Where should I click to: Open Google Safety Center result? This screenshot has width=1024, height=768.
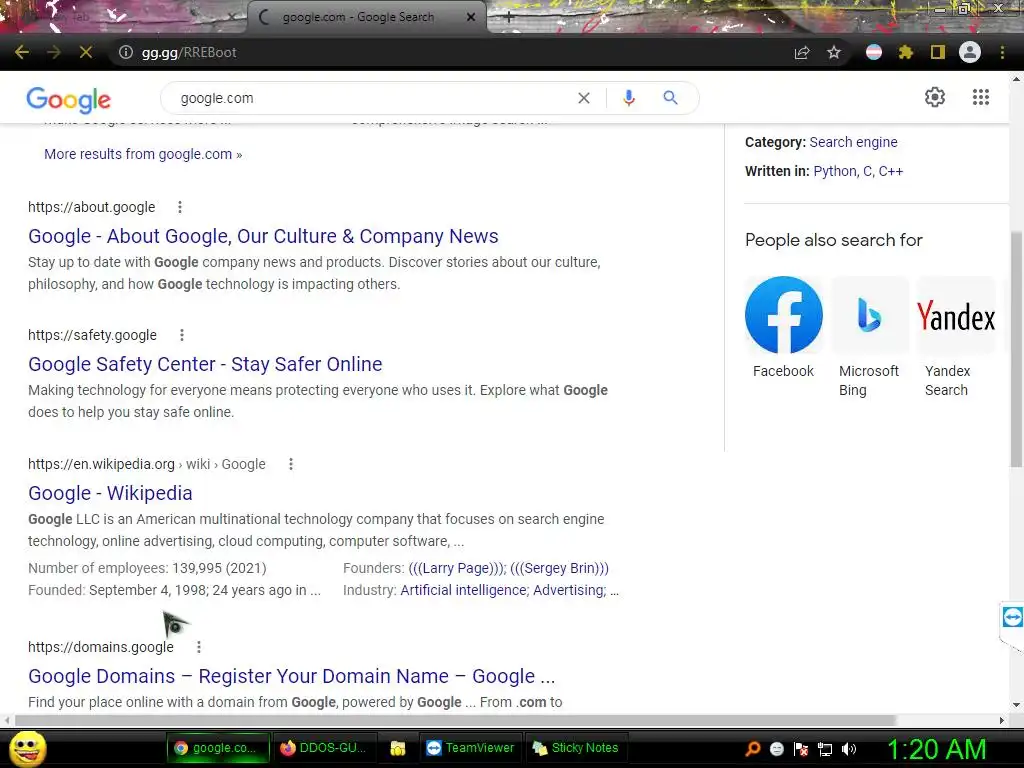click(x=205, y=364)
